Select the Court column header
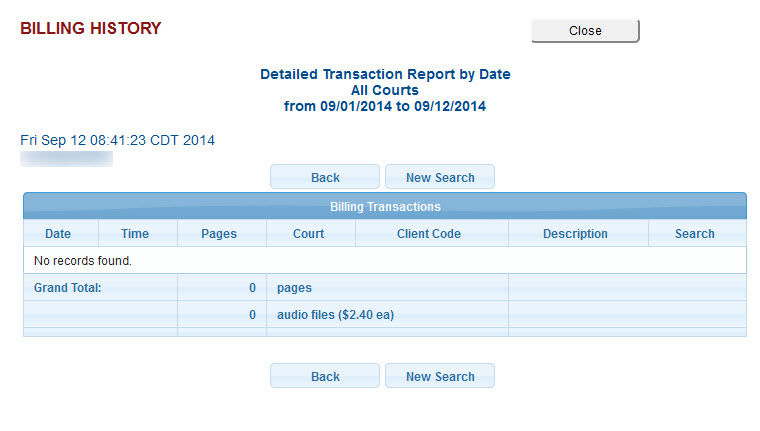 coord(308,234)
